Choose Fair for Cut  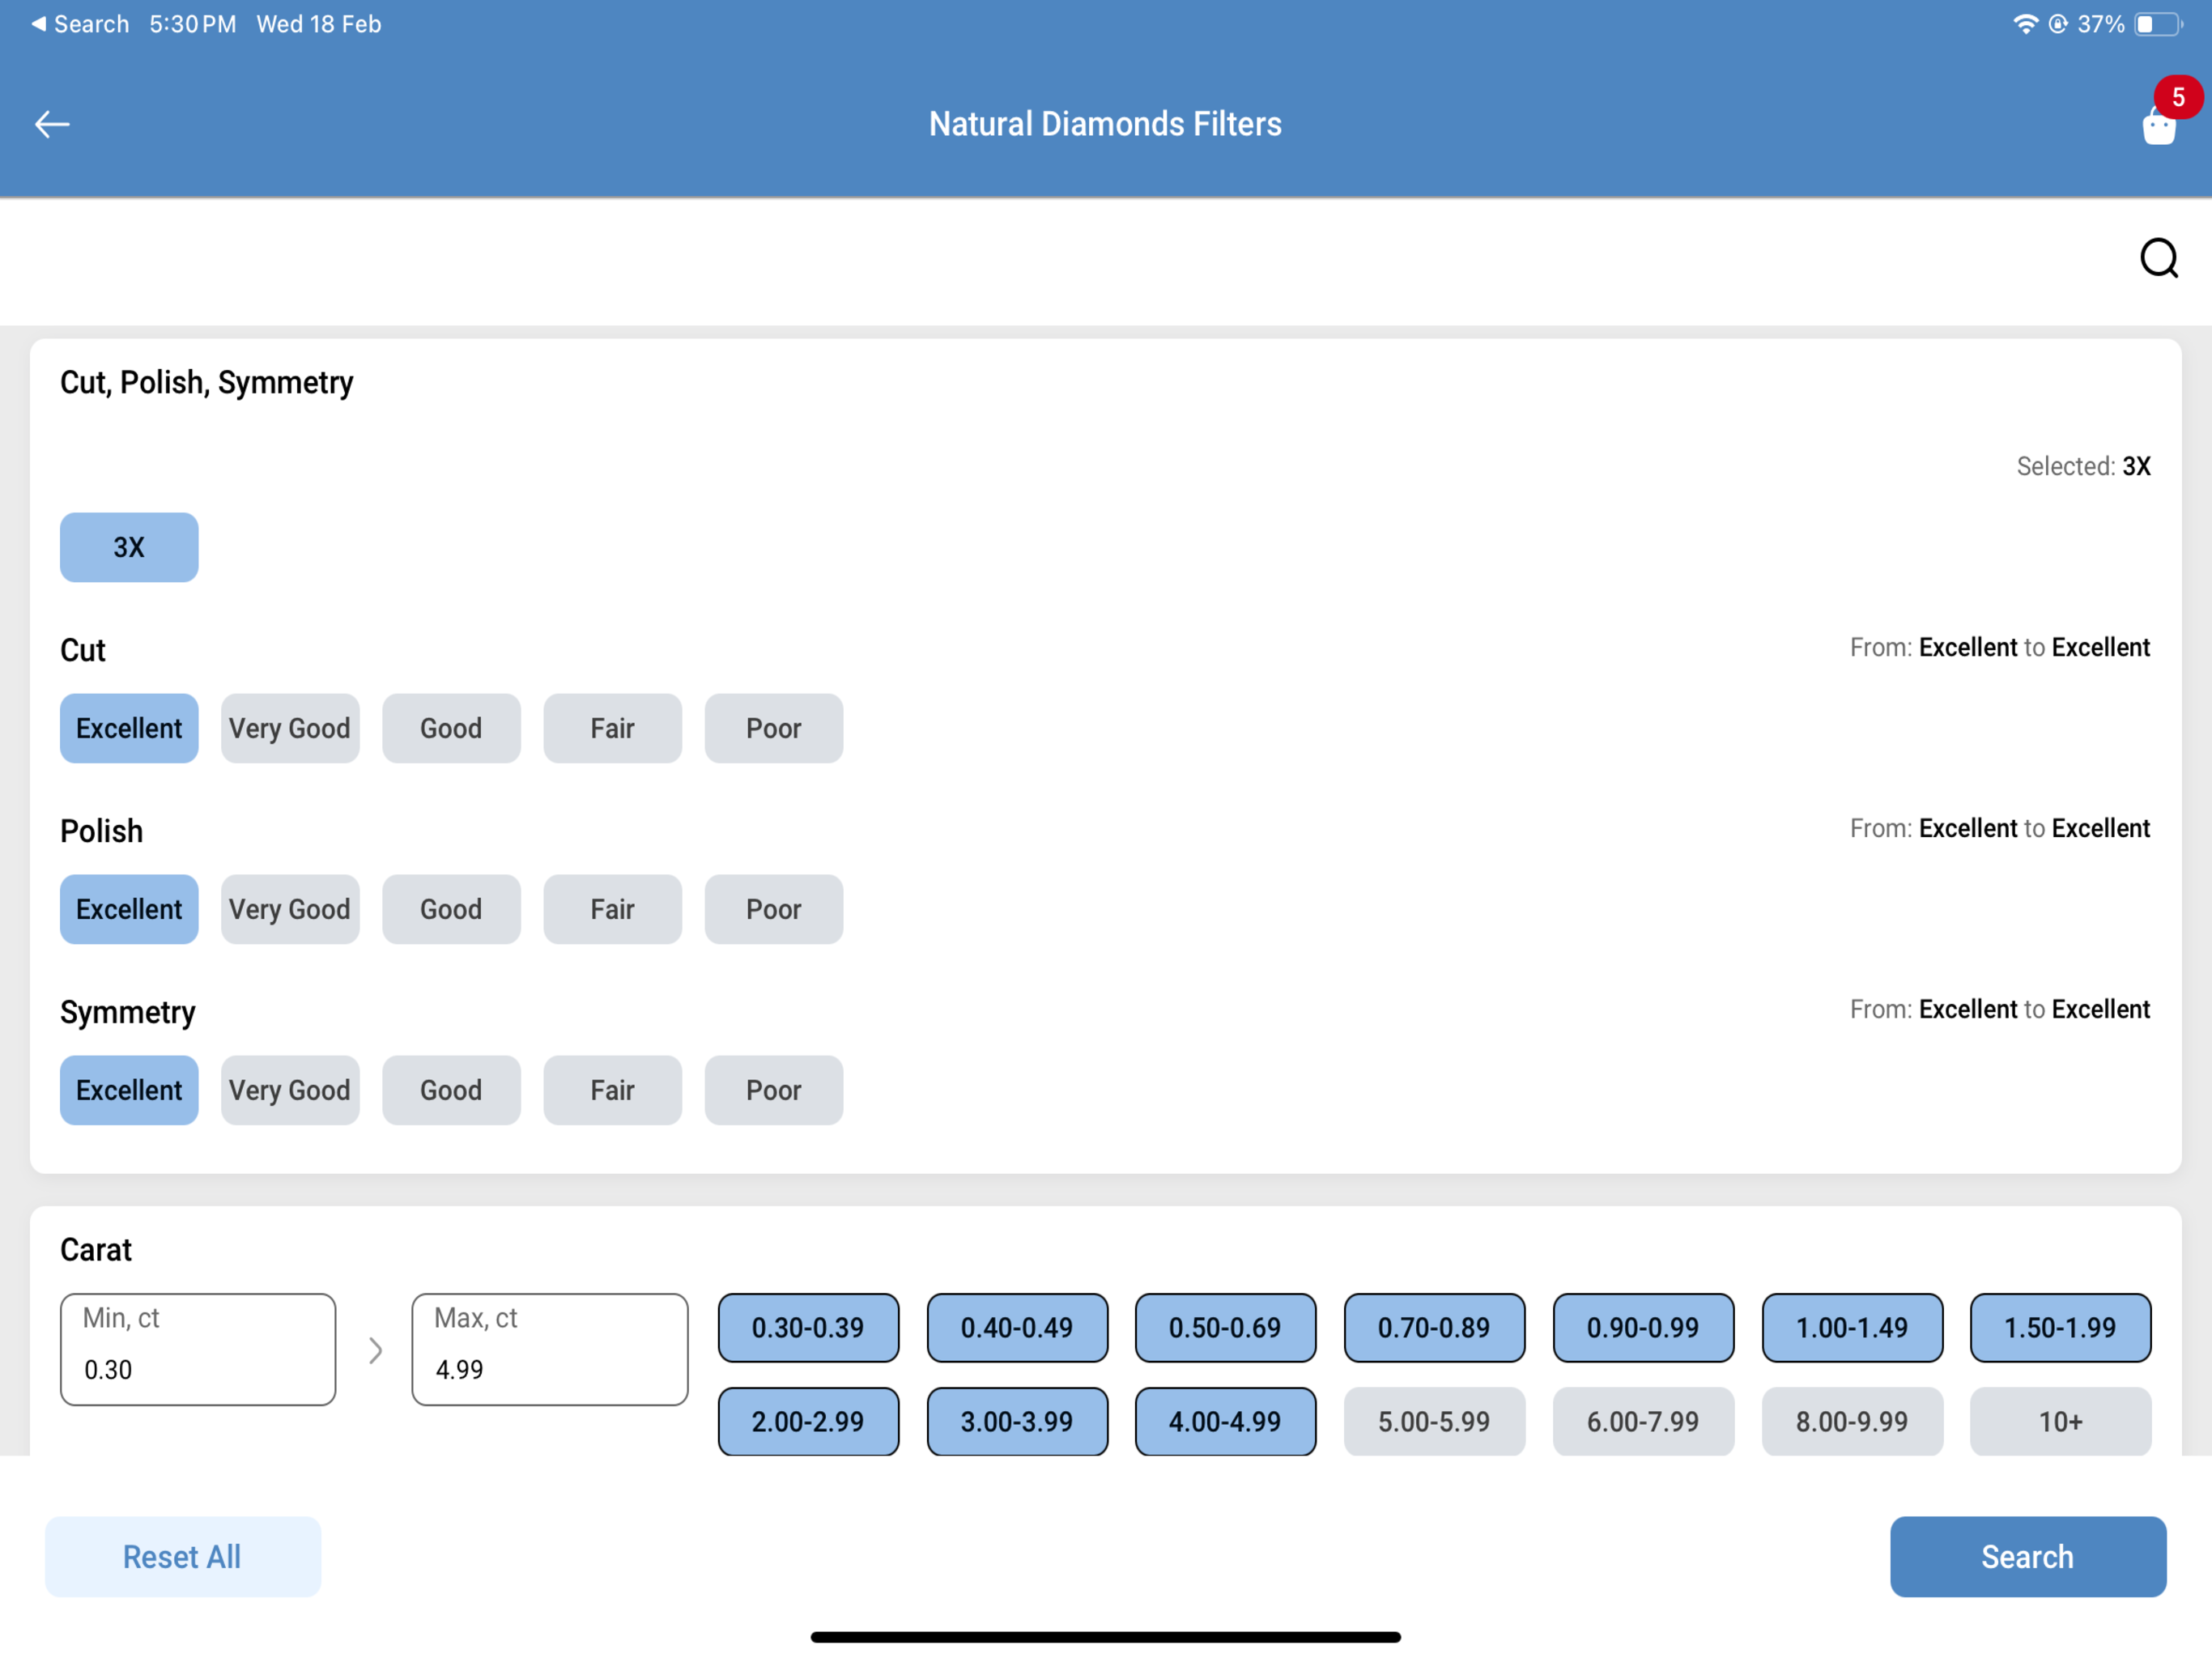point(613,728)
